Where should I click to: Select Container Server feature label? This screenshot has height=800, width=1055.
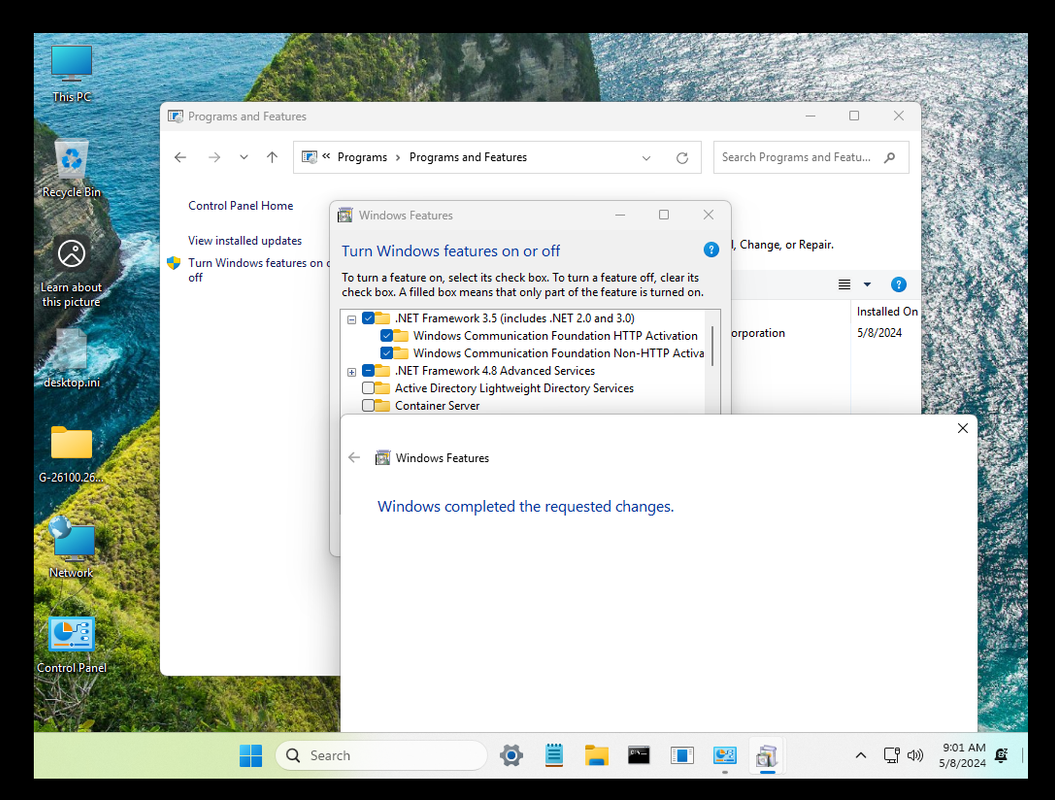tap(437, 406)
